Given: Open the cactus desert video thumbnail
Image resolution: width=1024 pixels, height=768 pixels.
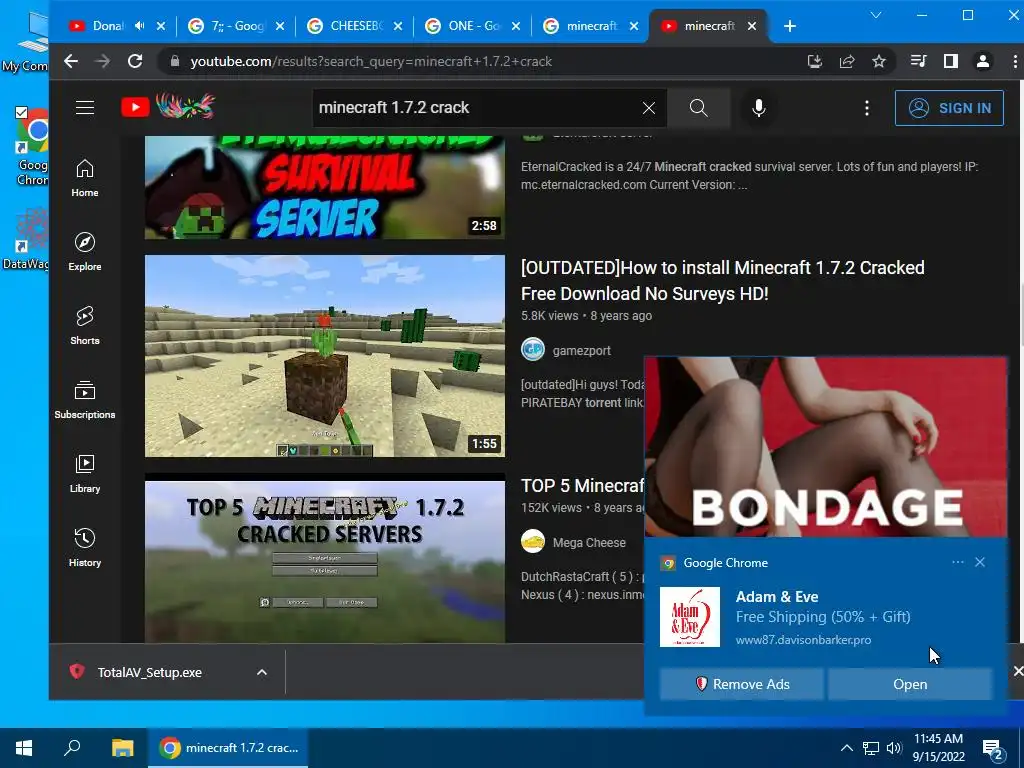Looking at the screenshot, I should (325, 356).
